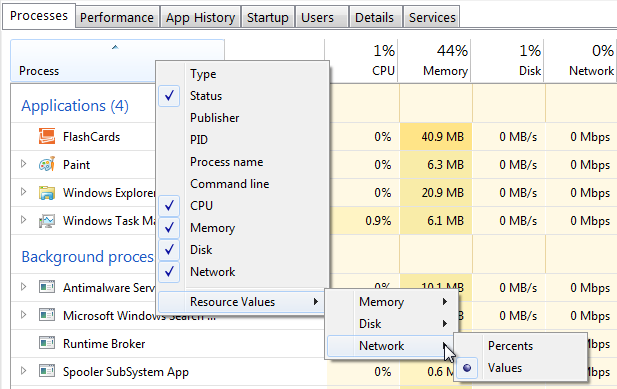The height and width of the screenshot is (389, 617).
Task: Enable the Process name column
Action: [x=243, y=162]
